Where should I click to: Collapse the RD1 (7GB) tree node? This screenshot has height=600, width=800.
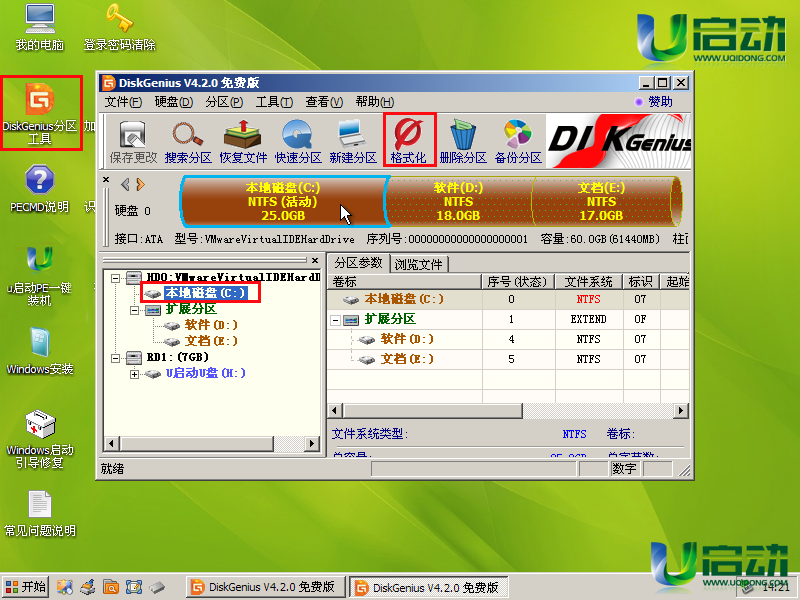(x=116, y=358)
